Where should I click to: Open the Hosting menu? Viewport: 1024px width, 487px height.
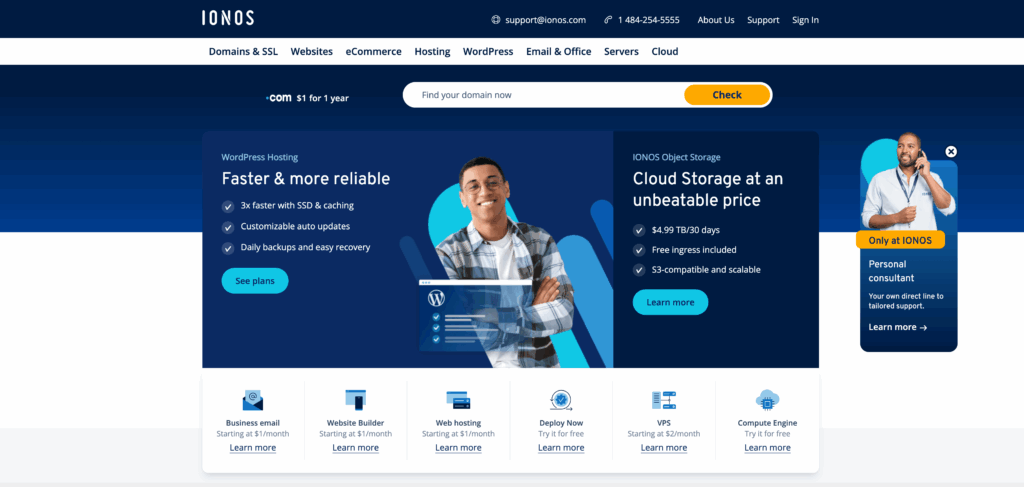tap(432, 52)
